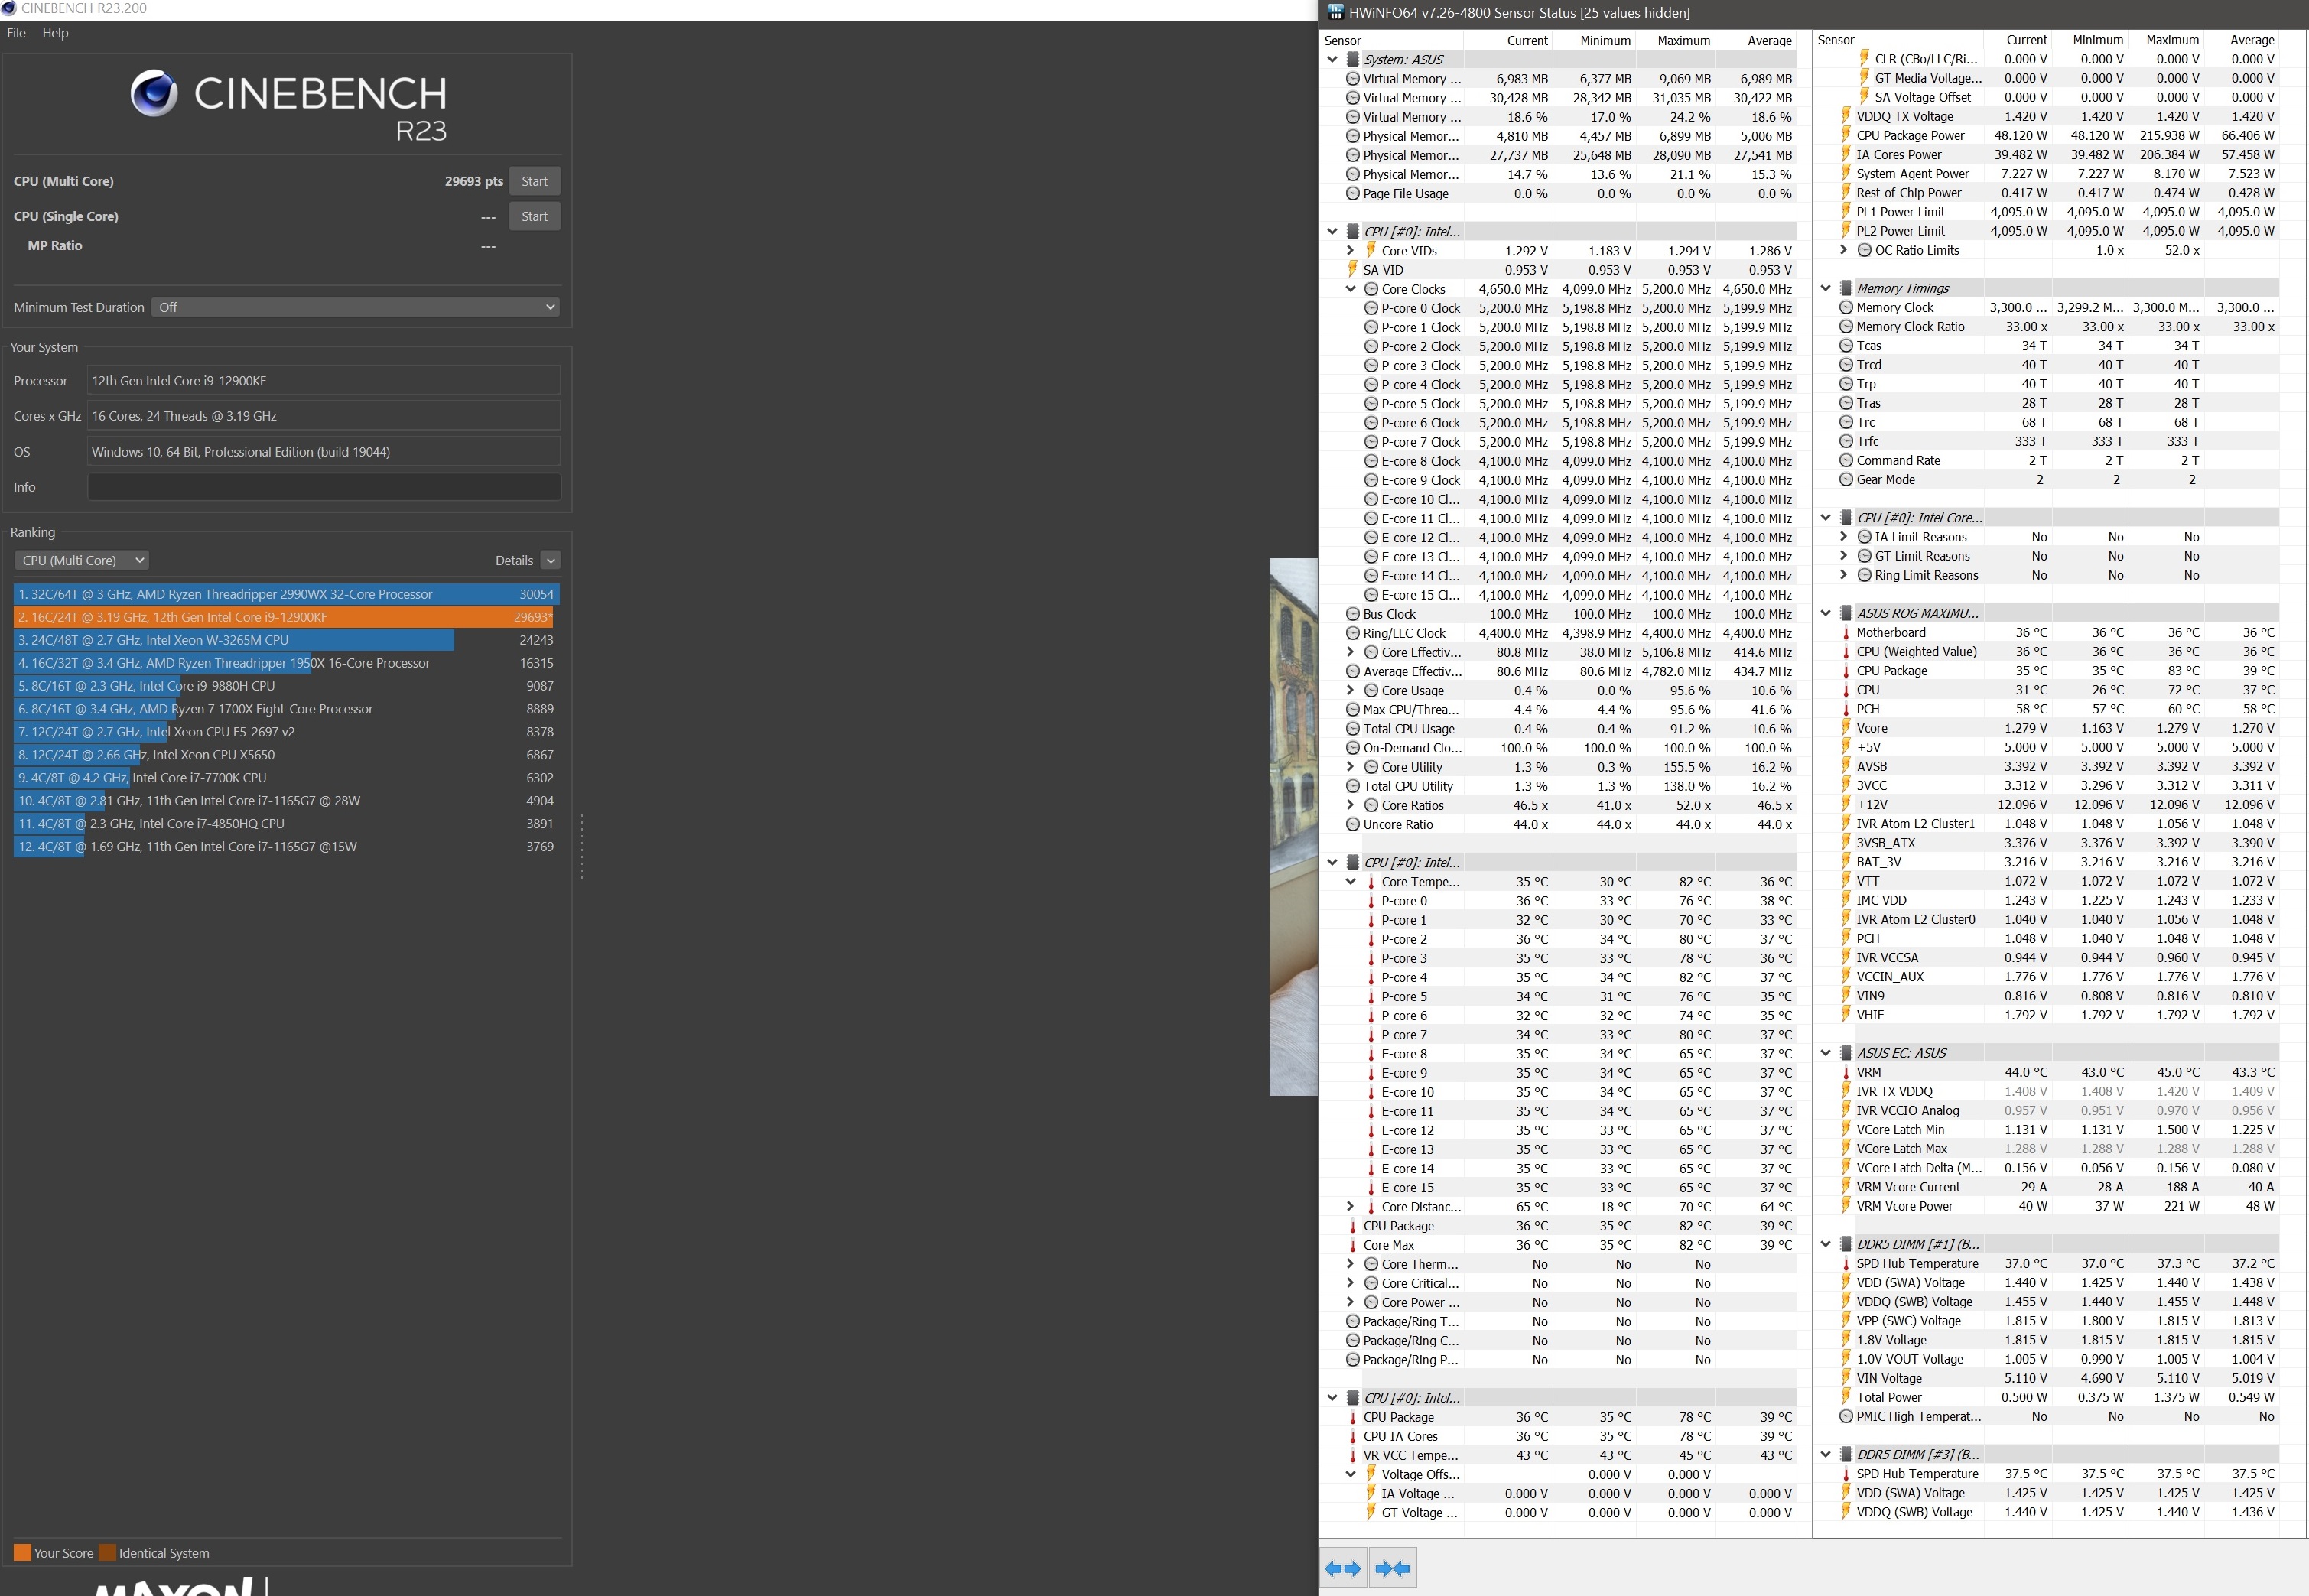Open the Details dropdown arrow in Ranking
2309x1596 pixels.
coord(551,560)
